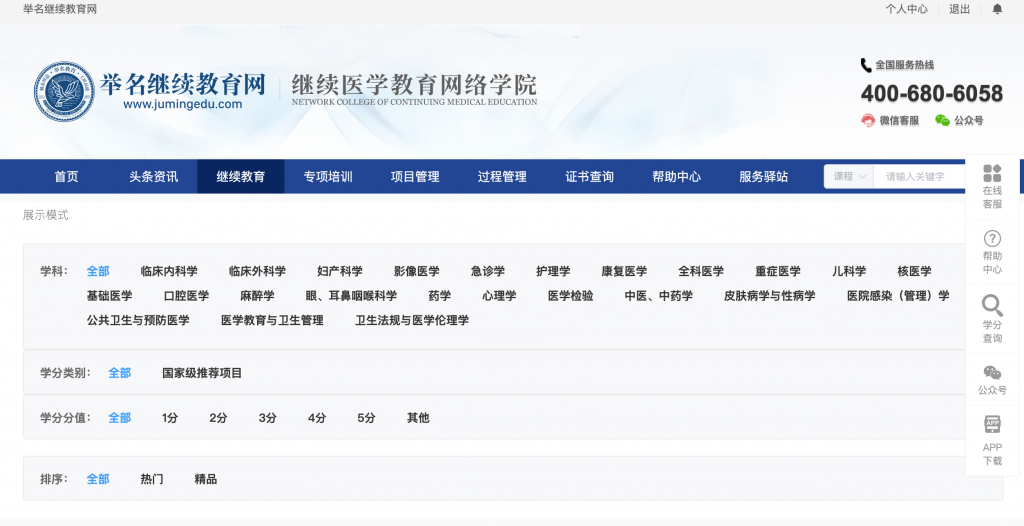Filter credit value 其他
Viewport: 1024px width, 526px height.
418,418
